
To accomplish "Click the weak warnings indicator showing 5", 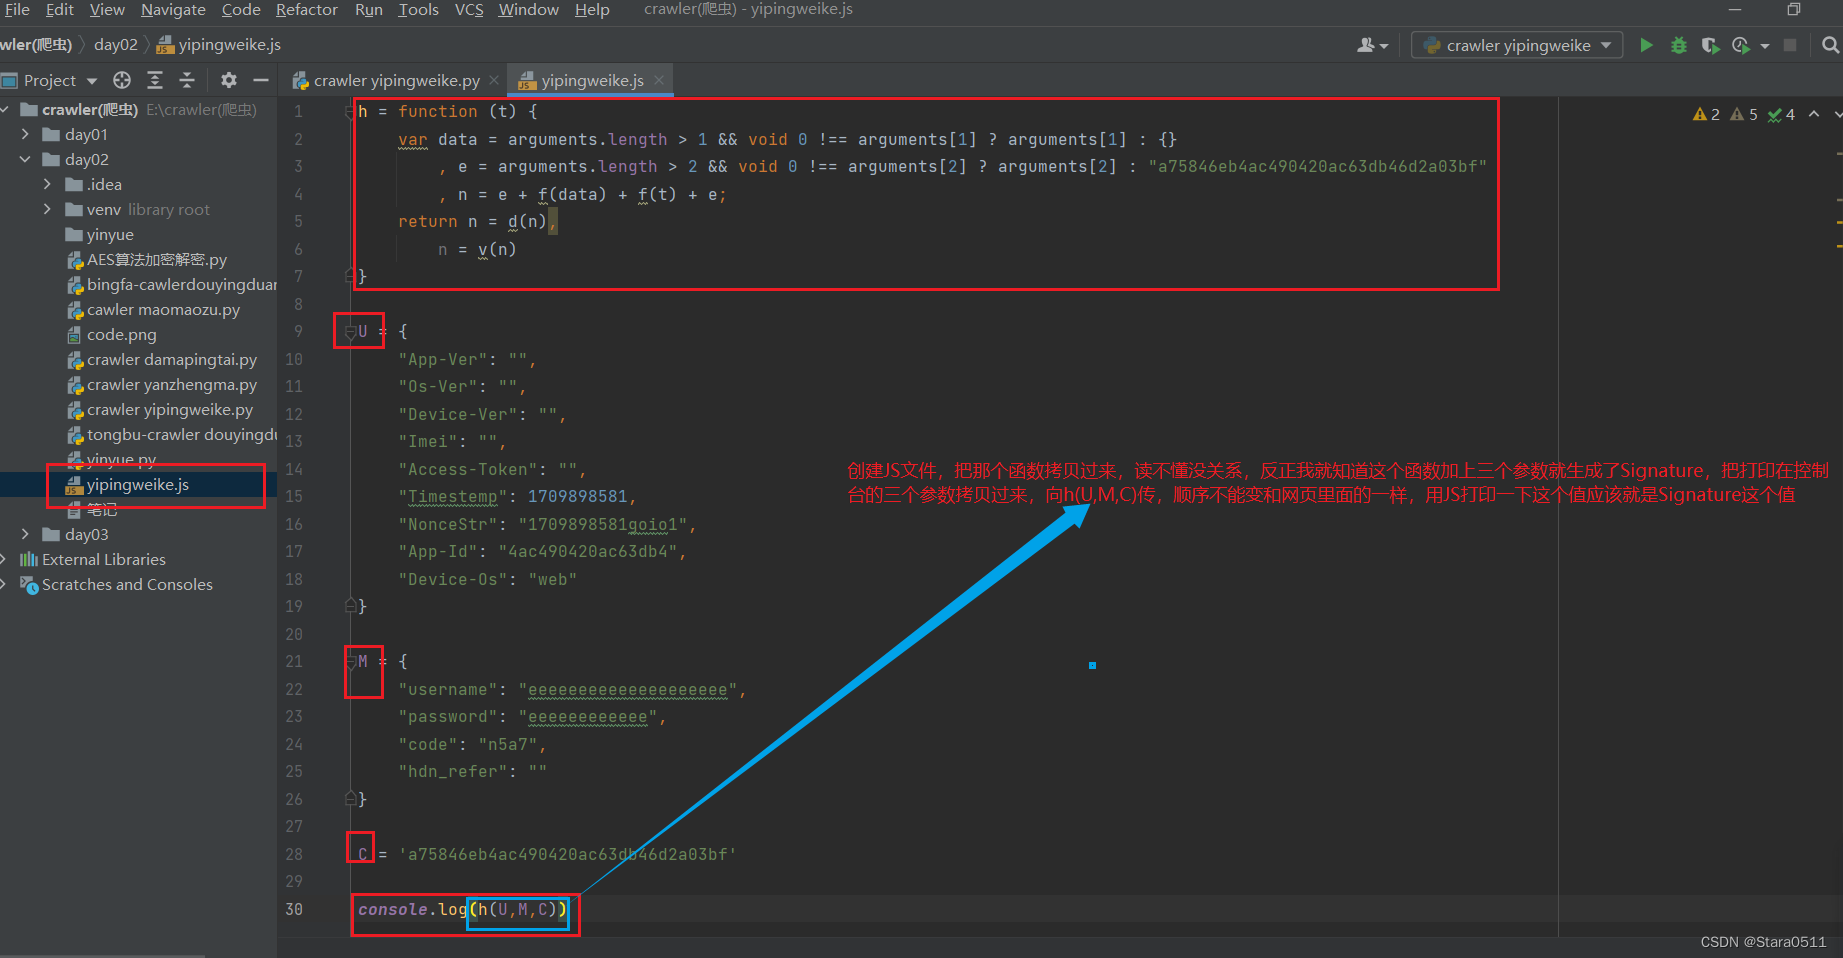I will pyautogui.click(x=1744, y=114).
